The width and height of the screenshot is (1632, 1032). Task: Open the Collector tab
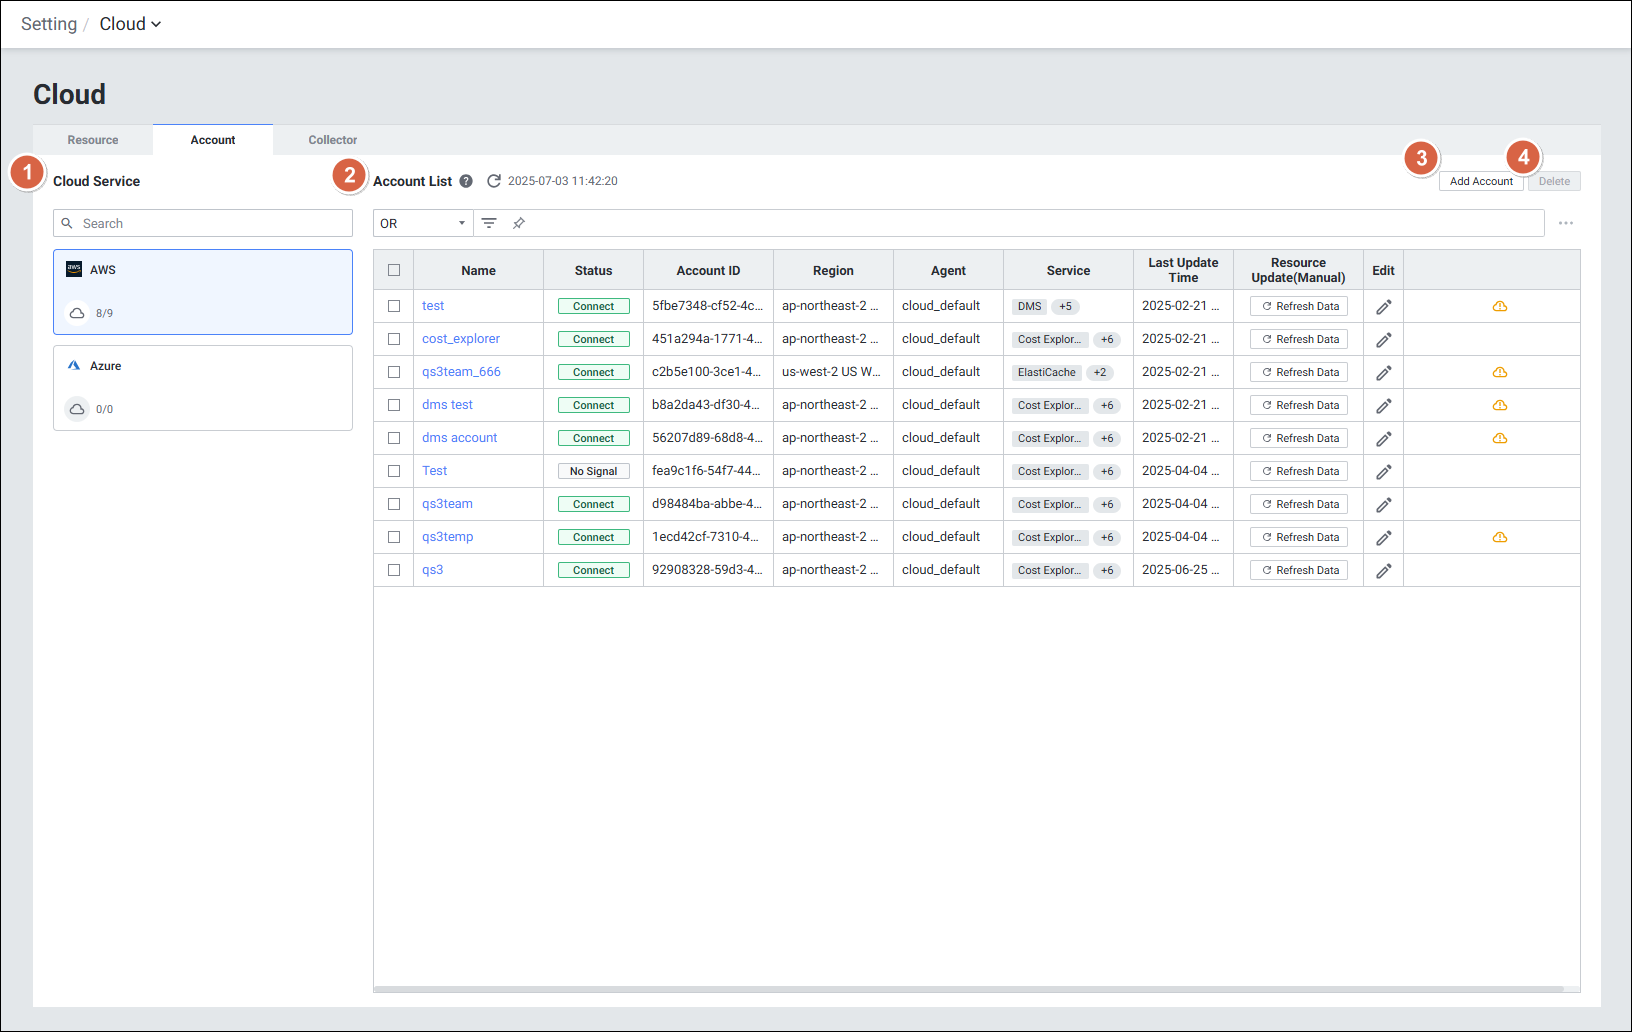click(x=332, y=140)
